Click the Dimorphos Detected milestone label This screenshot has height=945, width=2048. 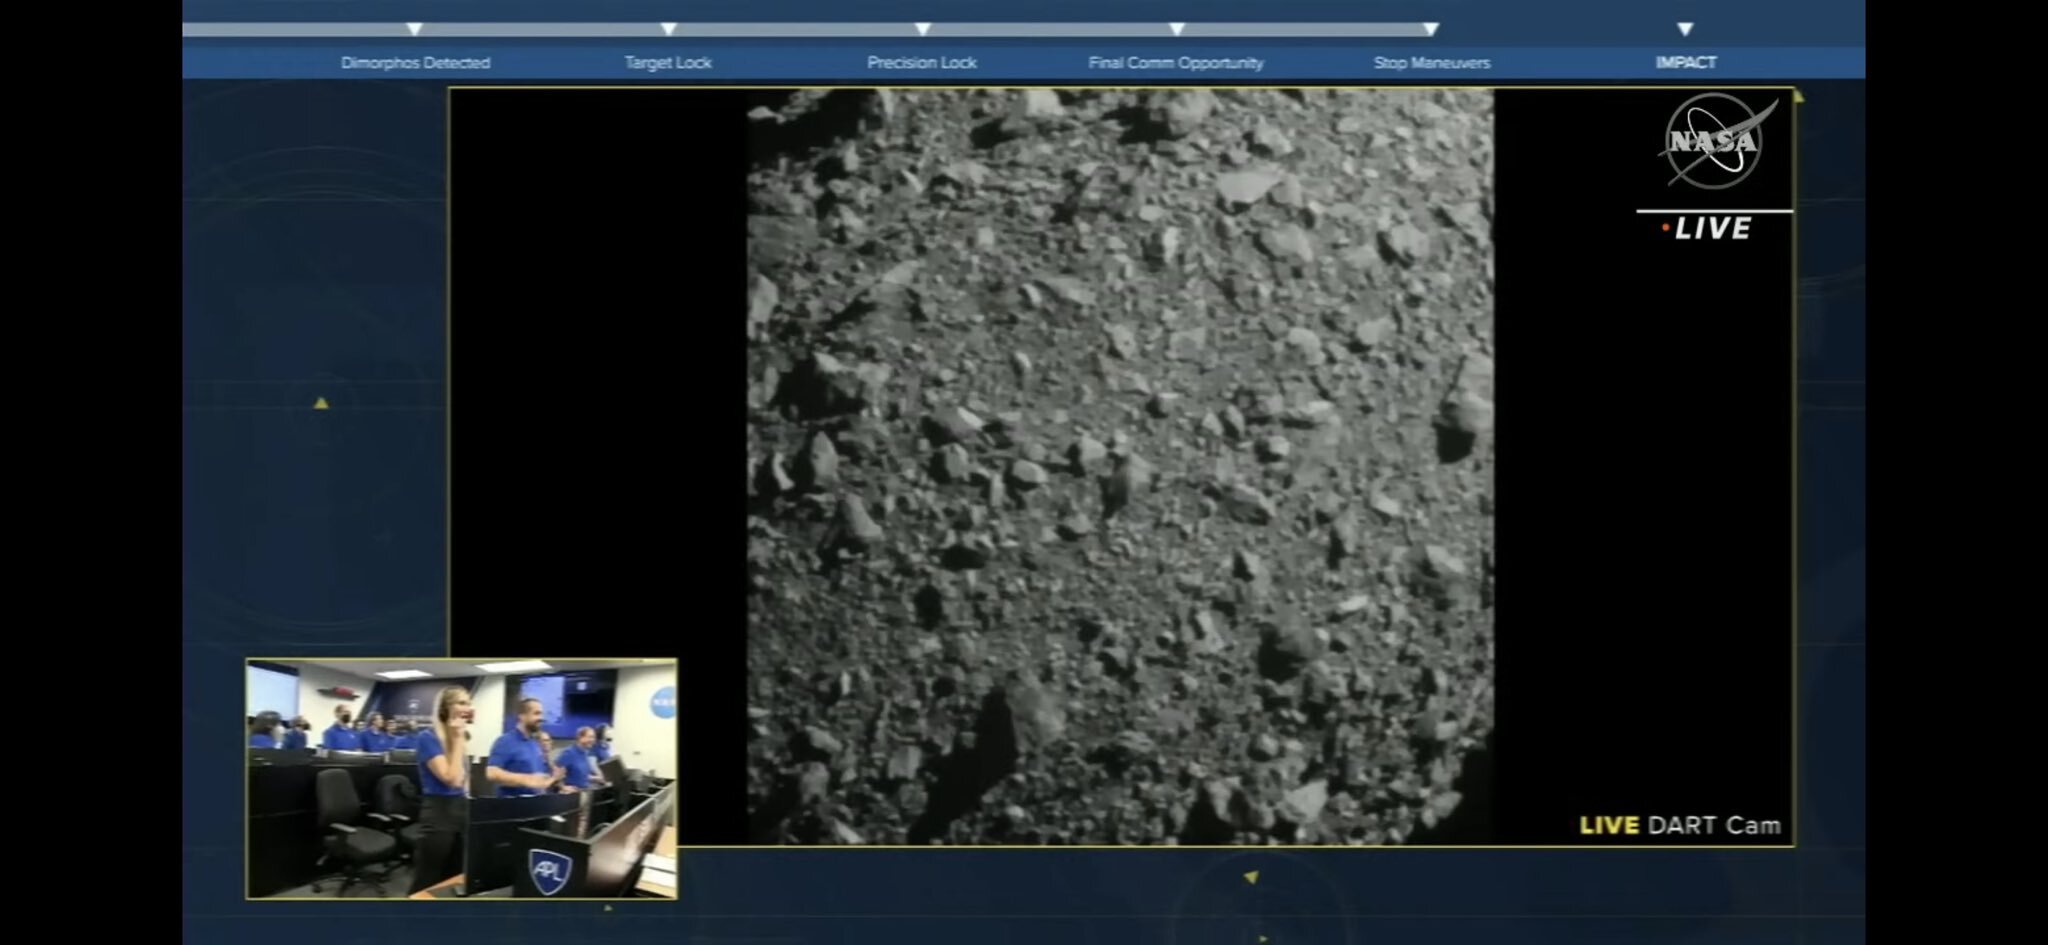415,62
